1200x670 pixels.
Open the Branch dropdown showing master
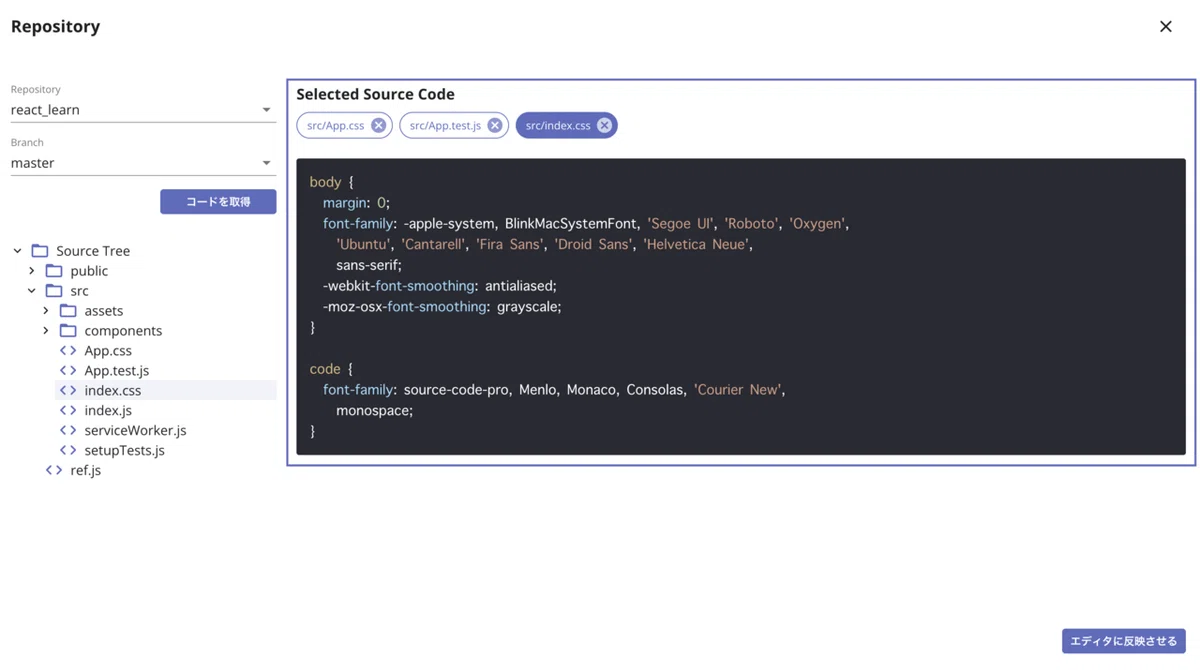click(x=143, y=163)
